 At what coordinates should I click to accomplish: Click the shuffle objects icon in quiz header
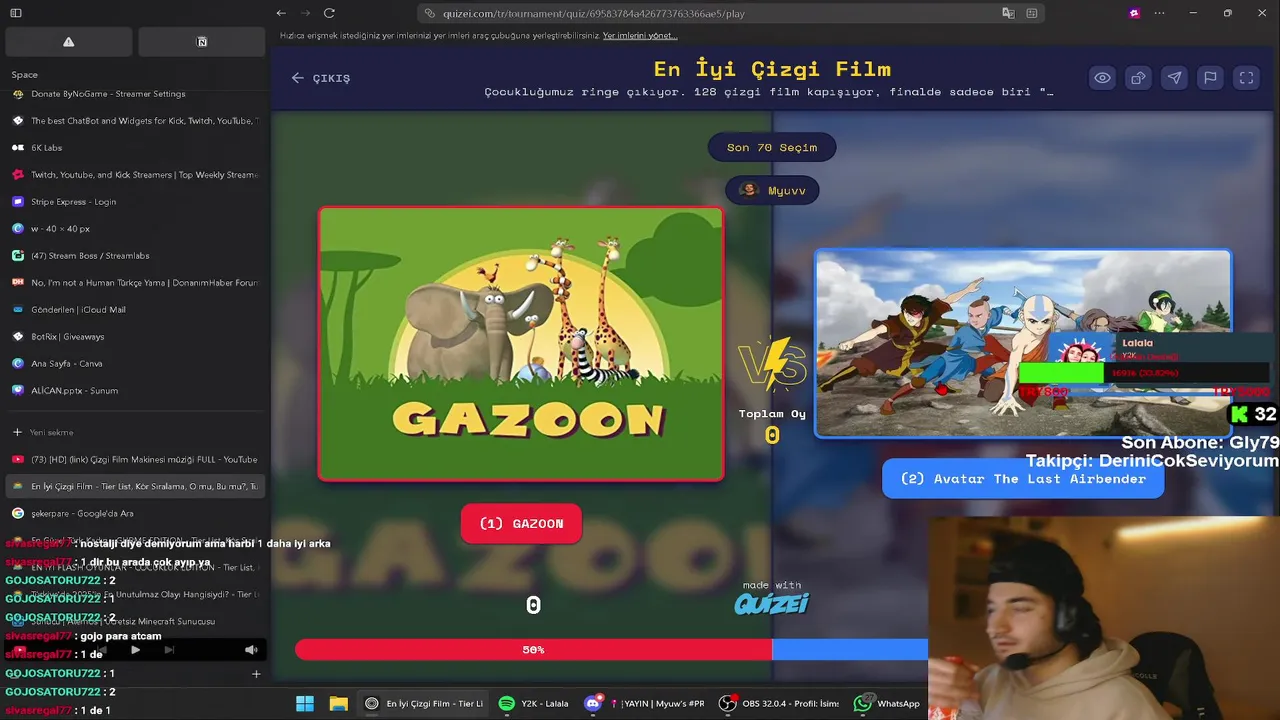click(x=1138, y=77)
